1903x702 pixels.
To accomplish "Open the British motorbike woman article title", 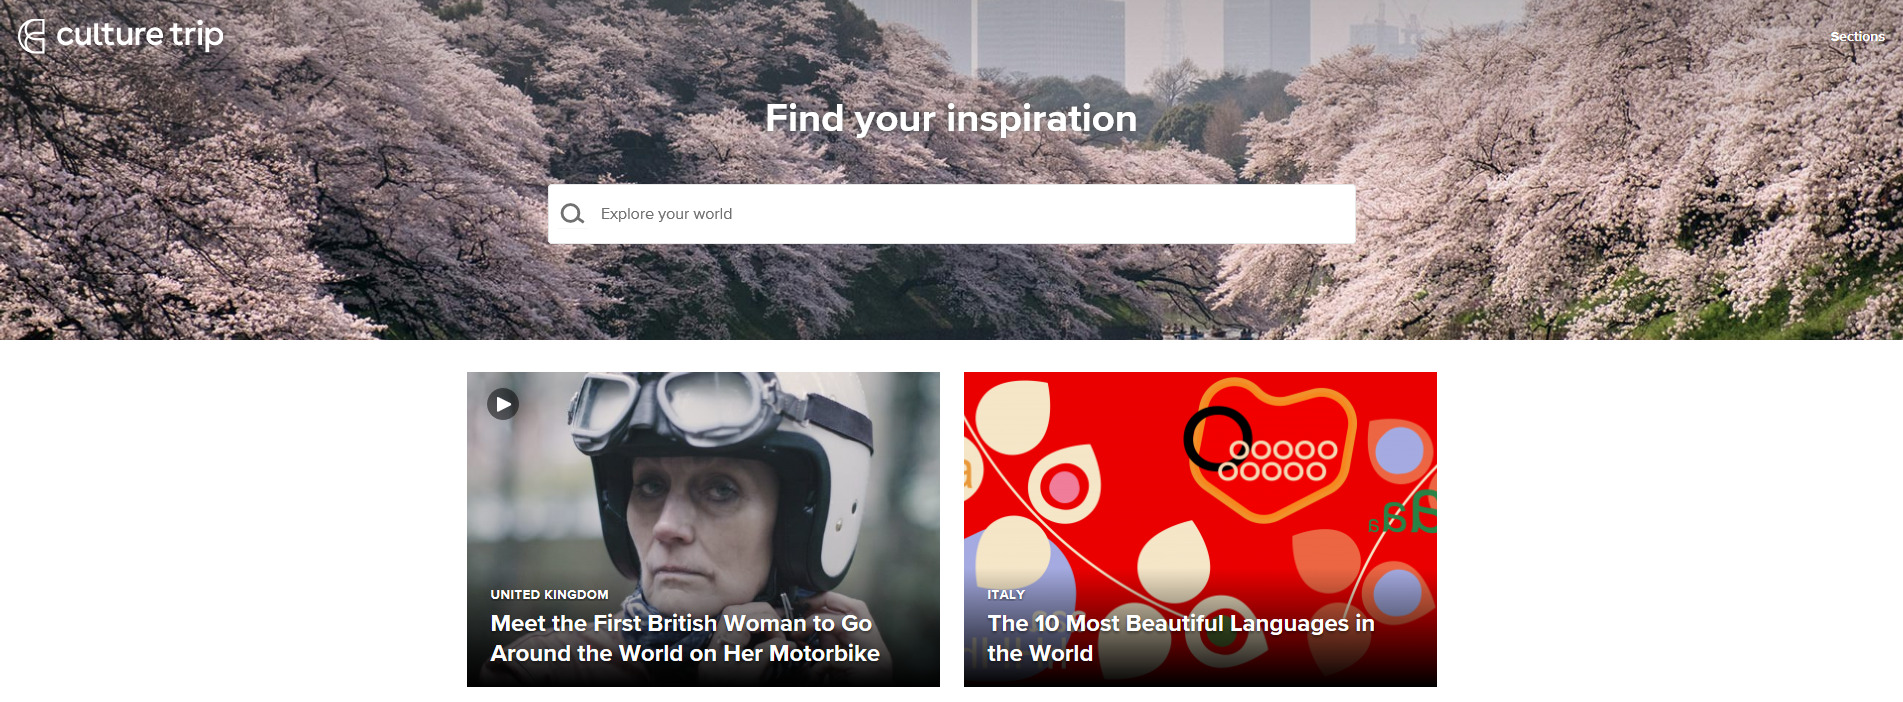I will tap(685, 638).
